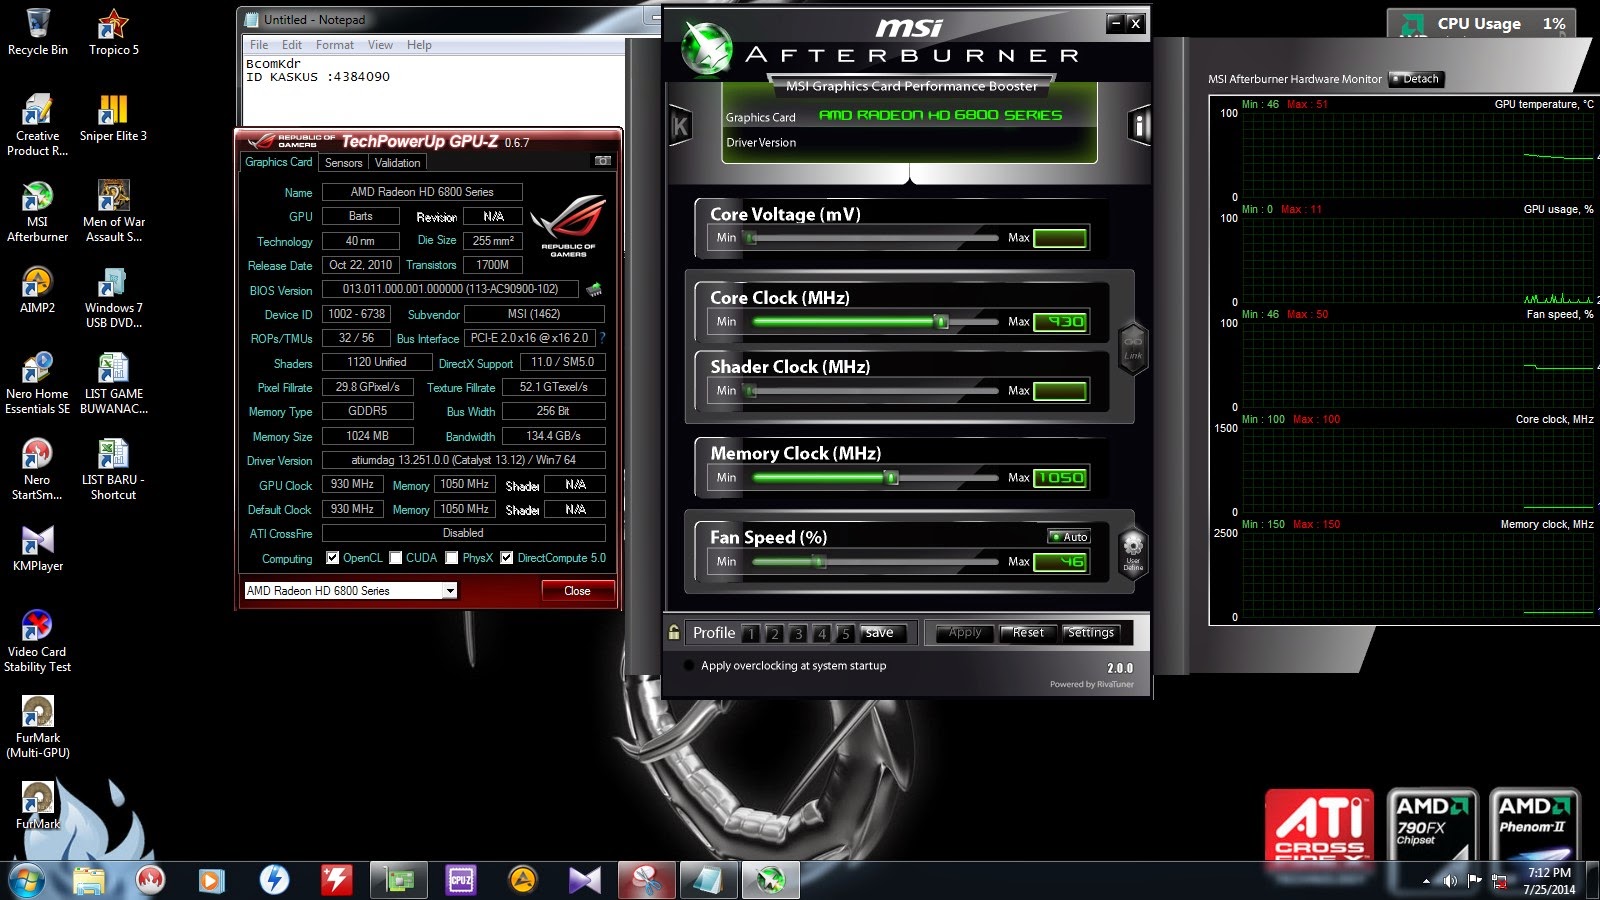Open the Notepad Format menu
This screenshot has height=900, width=1600.
pos(335,45)
